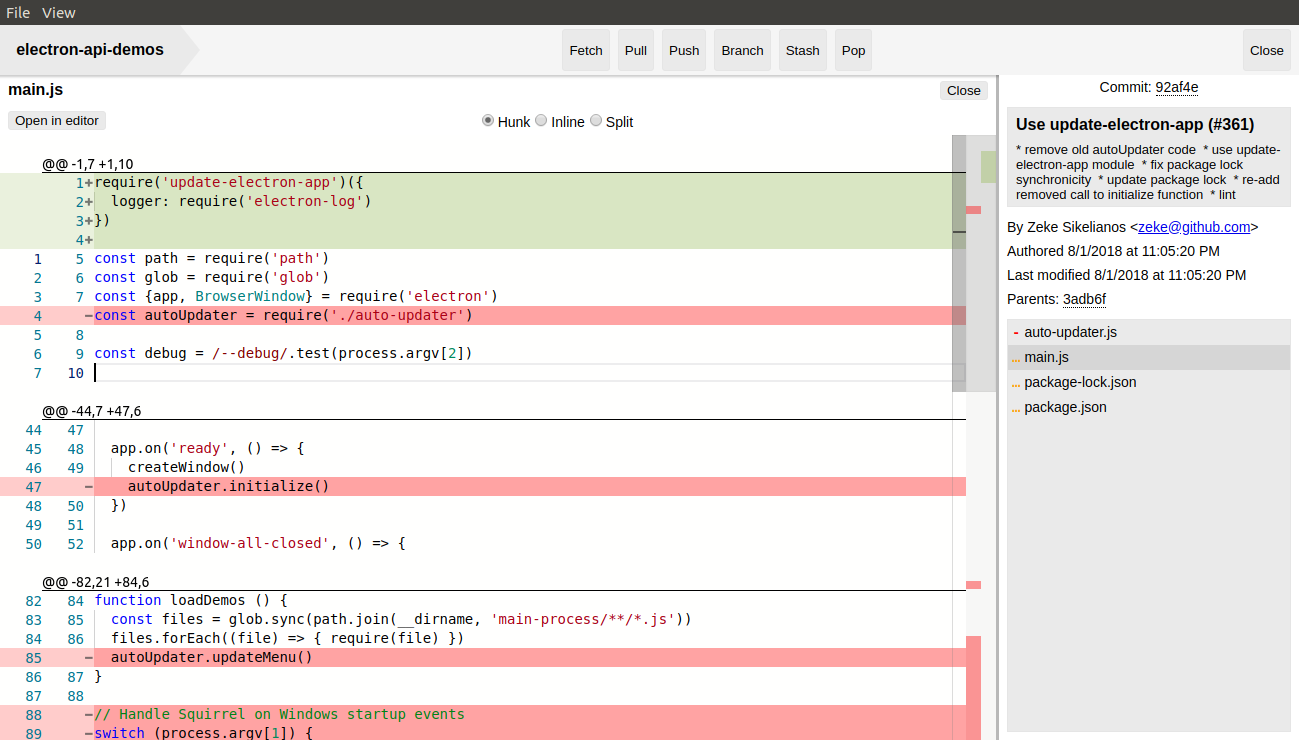Click the Last modified date text
The height and width of the screenshot is (740, 1299).
coord(1126,275)
